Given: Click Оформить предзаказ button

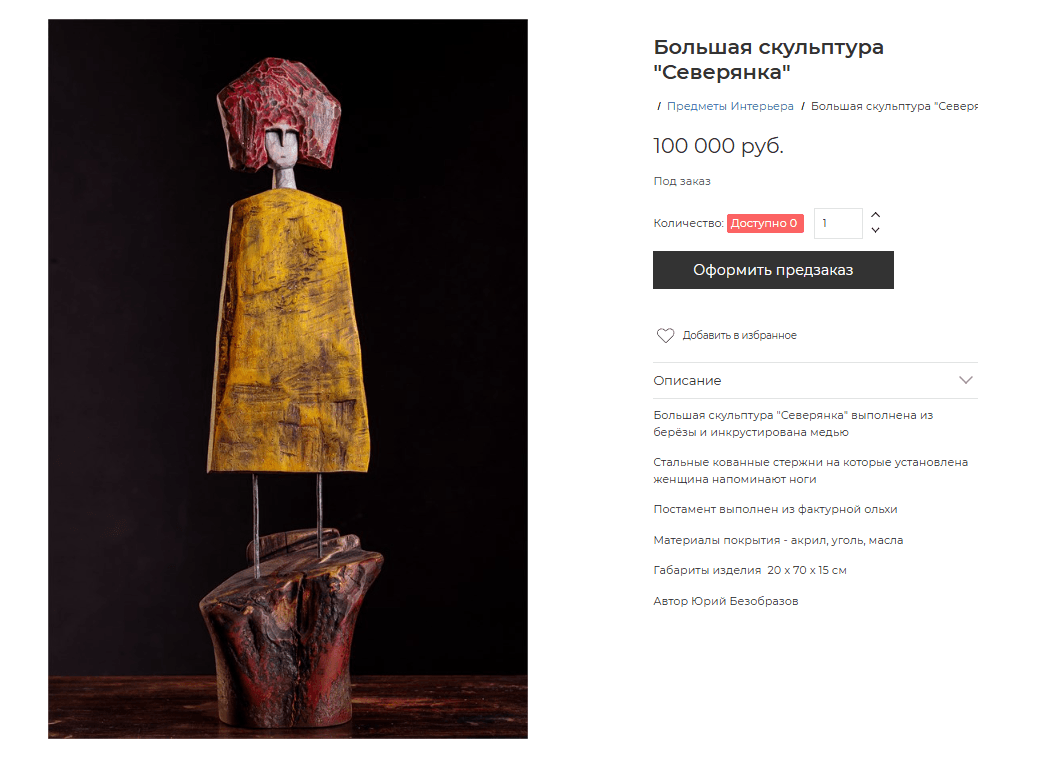Looking at the screenshot, I should (x=773, y=270).
